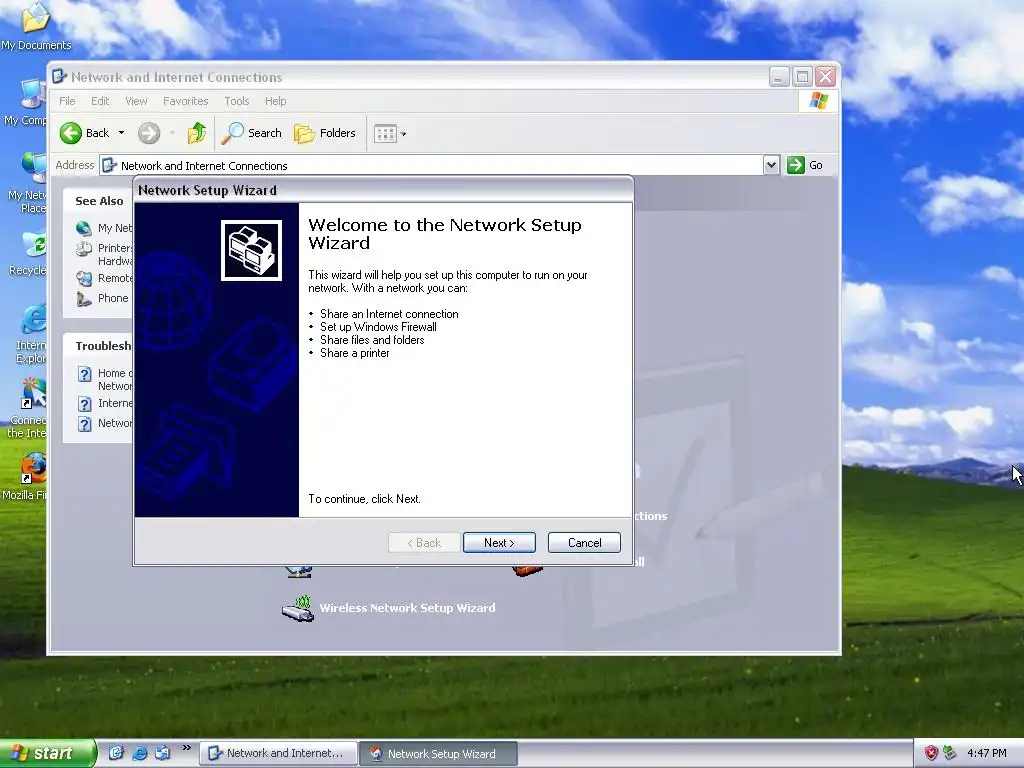Screen dimensions: 1024x768
Task: Expand the quick launch chevron
Action: 186,748
